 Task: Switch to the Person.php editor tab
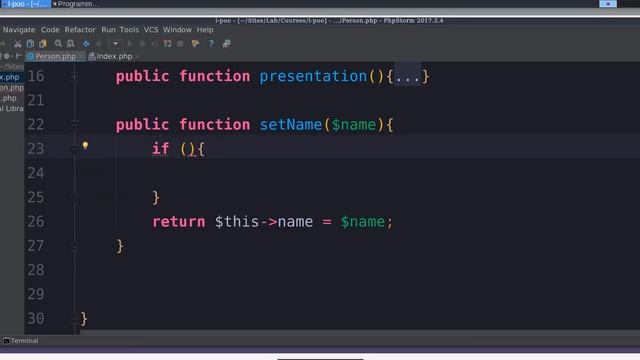(55, 56)
